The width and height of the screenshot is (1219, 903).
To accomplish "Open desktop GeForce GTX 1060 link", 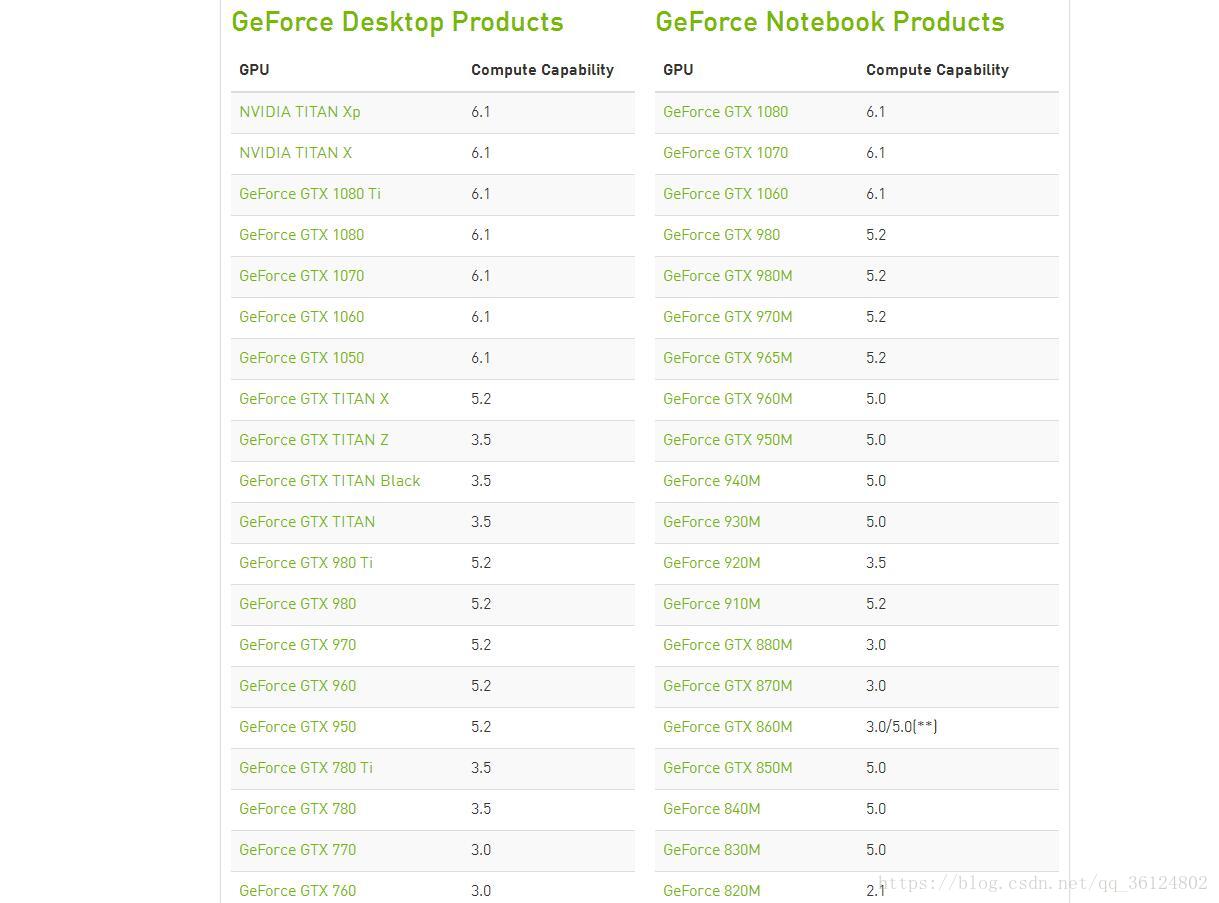I will (301, 317).
